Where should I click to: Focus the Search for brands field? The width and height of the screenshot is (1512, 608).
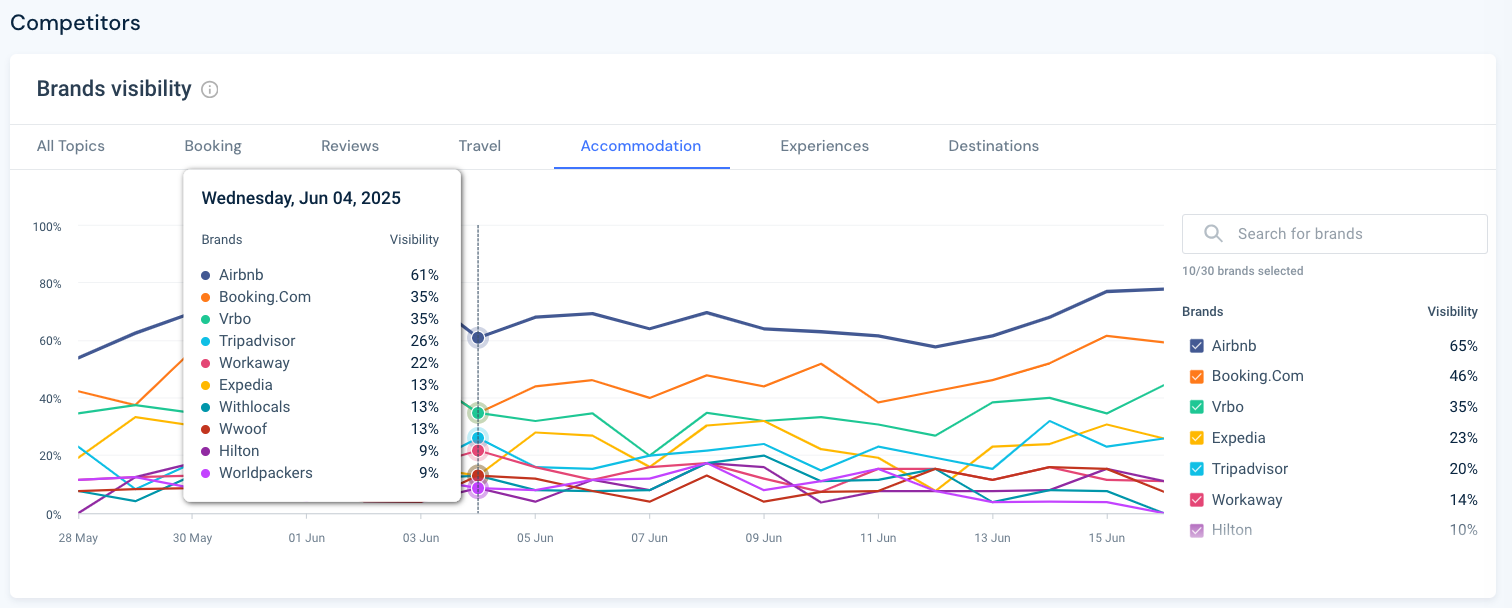(1335, 234)
